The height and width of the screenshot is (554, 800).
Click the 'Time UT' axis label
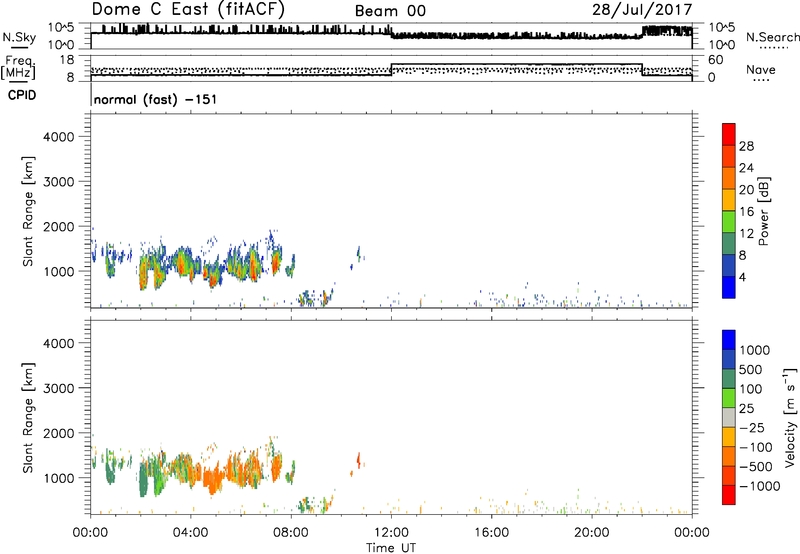coord(391,548)
